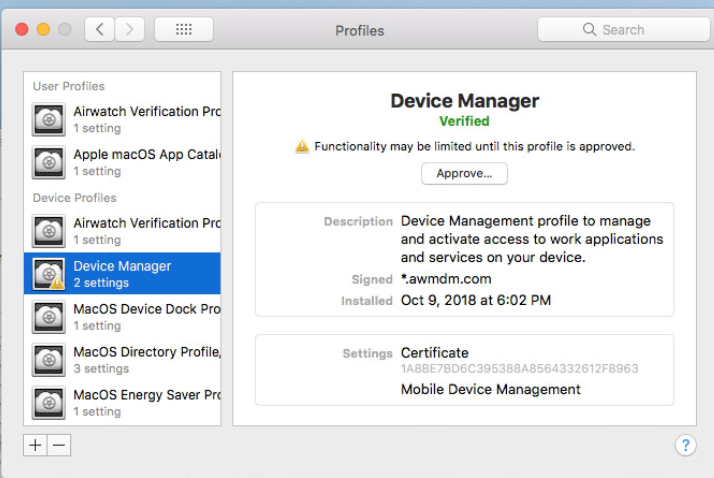
Task: Click the Device Manager profile icon
Action: pos(49,274)
